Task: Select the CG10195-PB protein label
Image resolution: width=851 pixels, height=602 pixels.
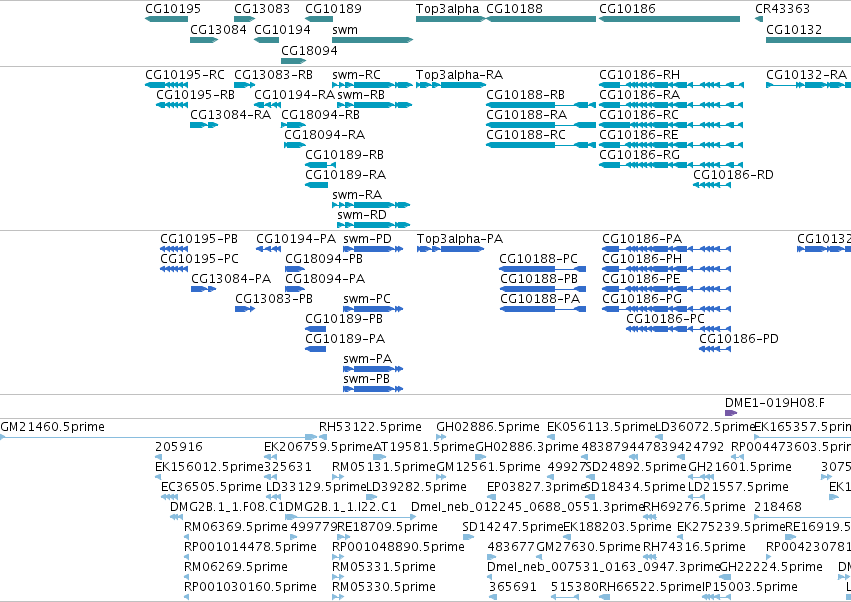Action: tap(199, 239)
